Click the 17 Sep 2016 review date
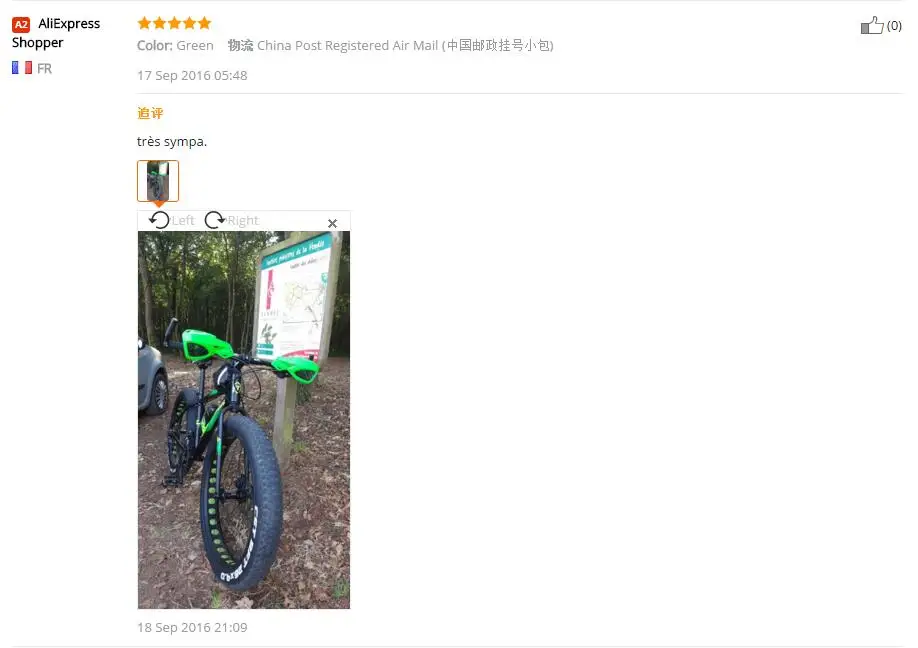Image resolution: width=918 pixels, height=648 pixels. 192,76
